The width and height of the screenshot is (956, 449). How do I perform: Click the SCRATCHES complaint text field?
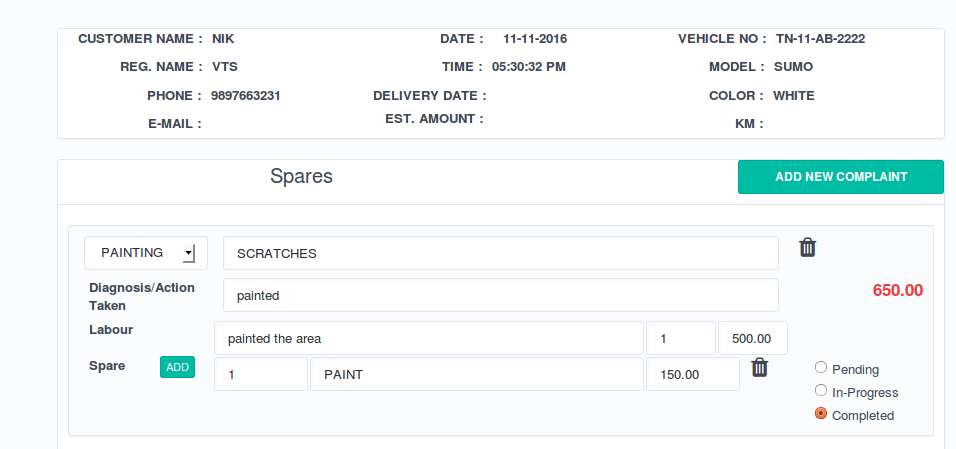(x=500, y=253)
